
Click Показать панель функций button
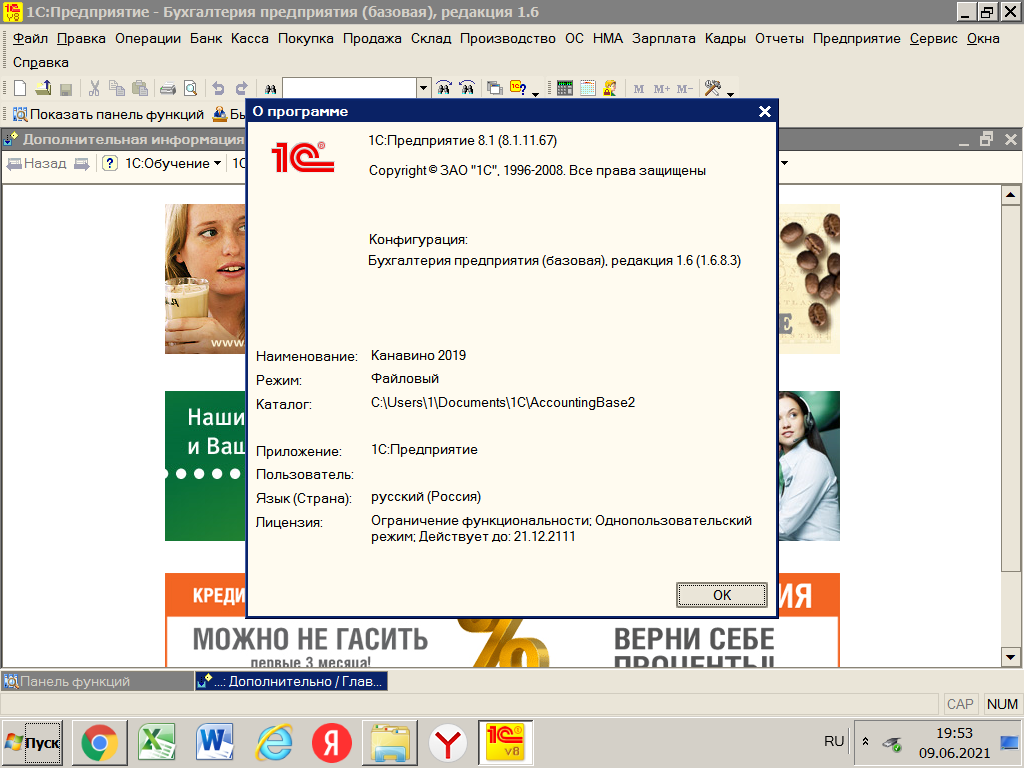click(108, 114)
